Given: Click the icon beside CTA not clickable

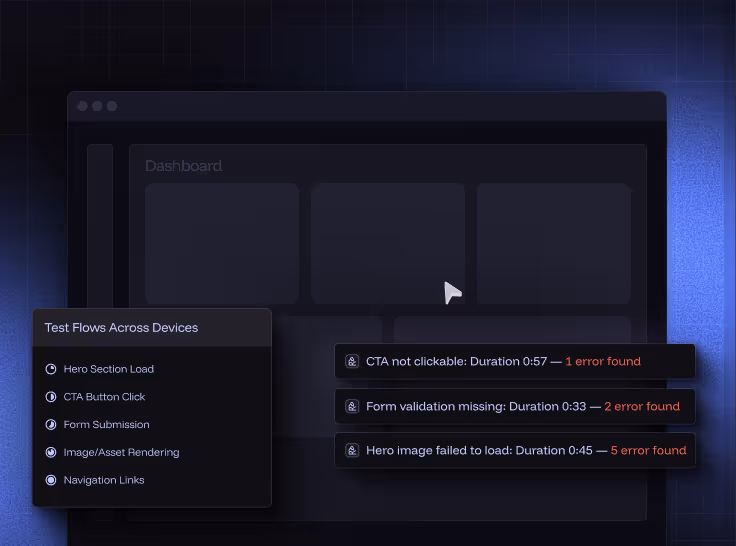Looking at the screenshot, I should [x=352, y=361].
